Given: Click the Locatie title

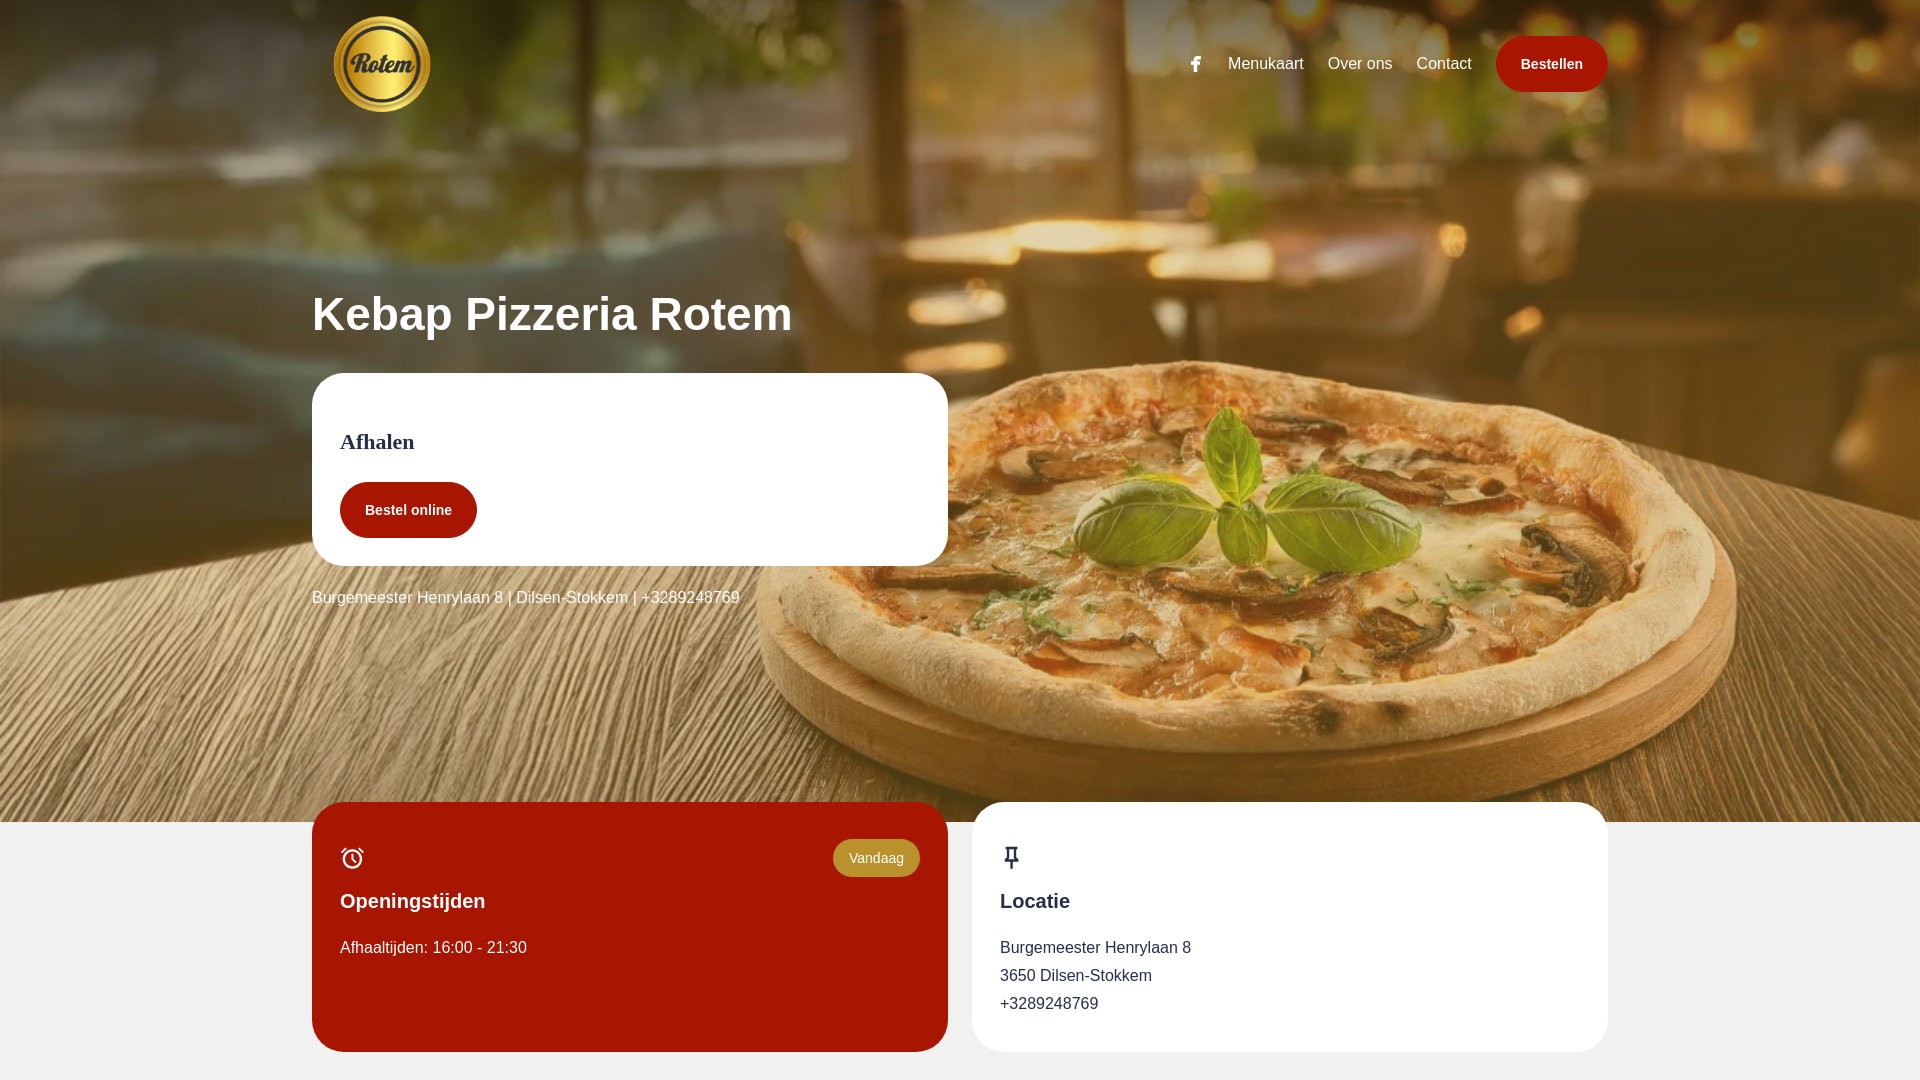Looking at the screenshot, I should pyautogui.click(x=1035, y=901).
